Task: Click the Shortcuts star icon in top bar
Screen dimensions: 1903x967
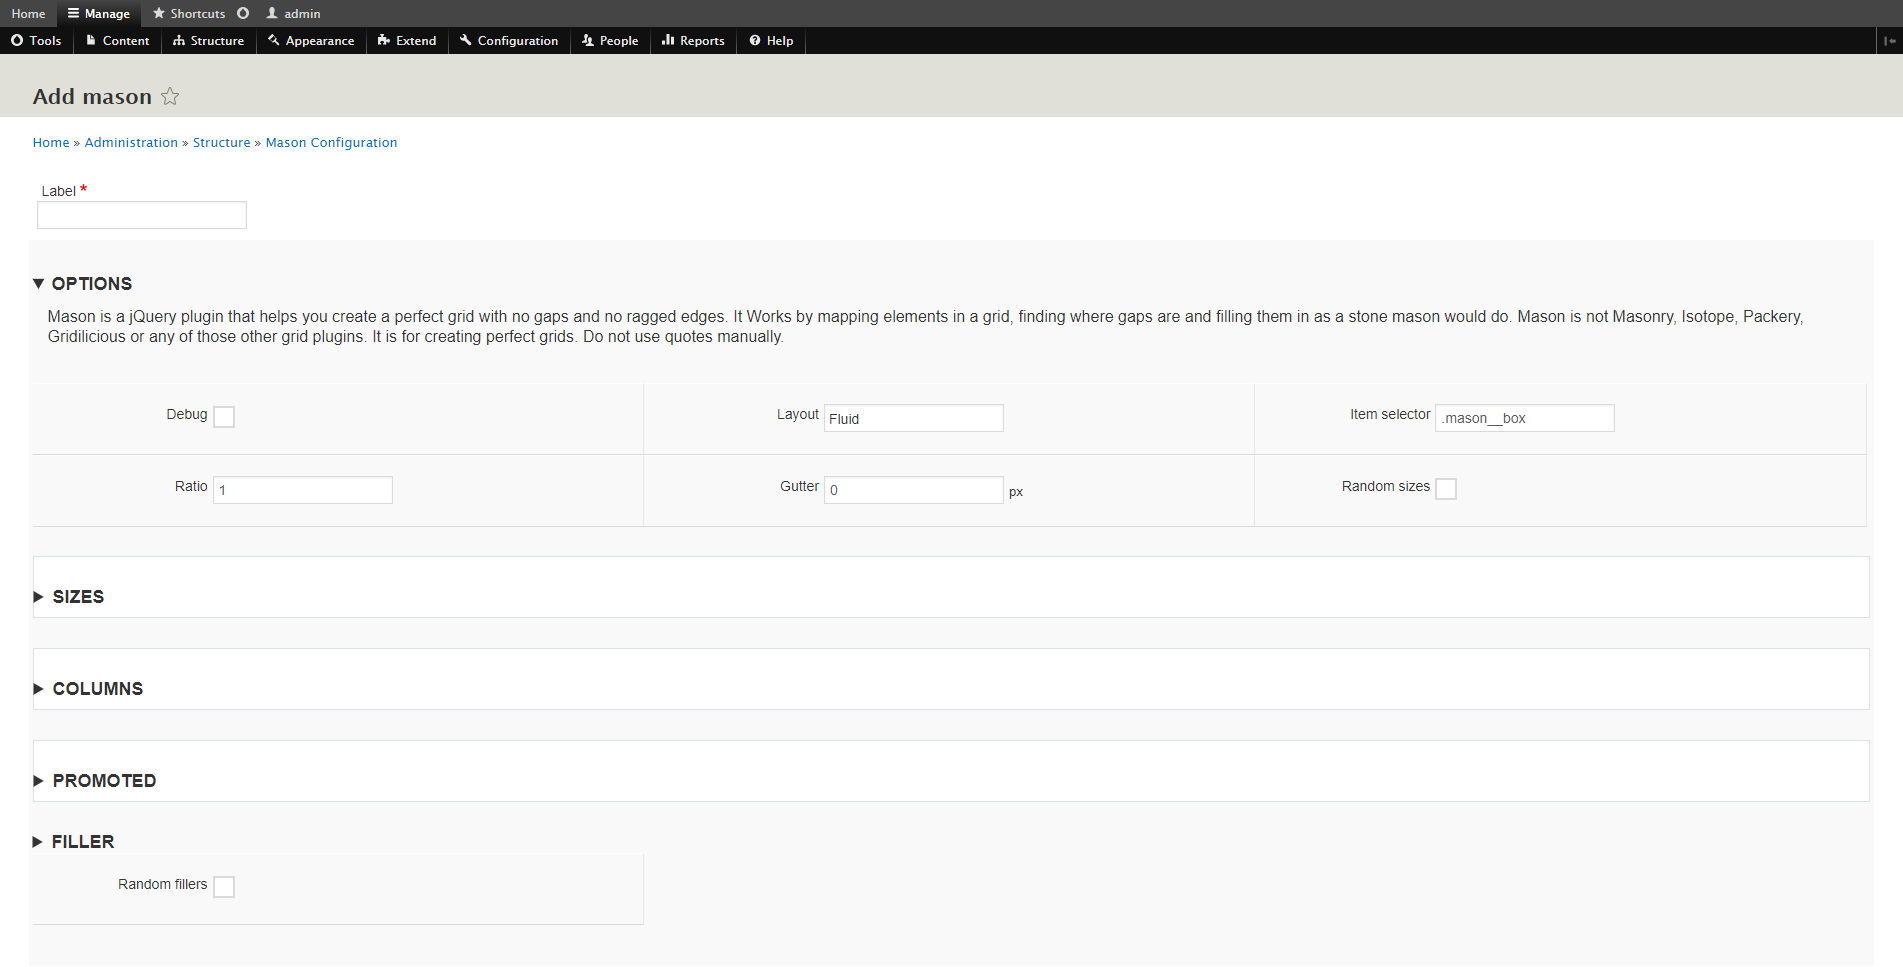Action: (x=159, y=13)
